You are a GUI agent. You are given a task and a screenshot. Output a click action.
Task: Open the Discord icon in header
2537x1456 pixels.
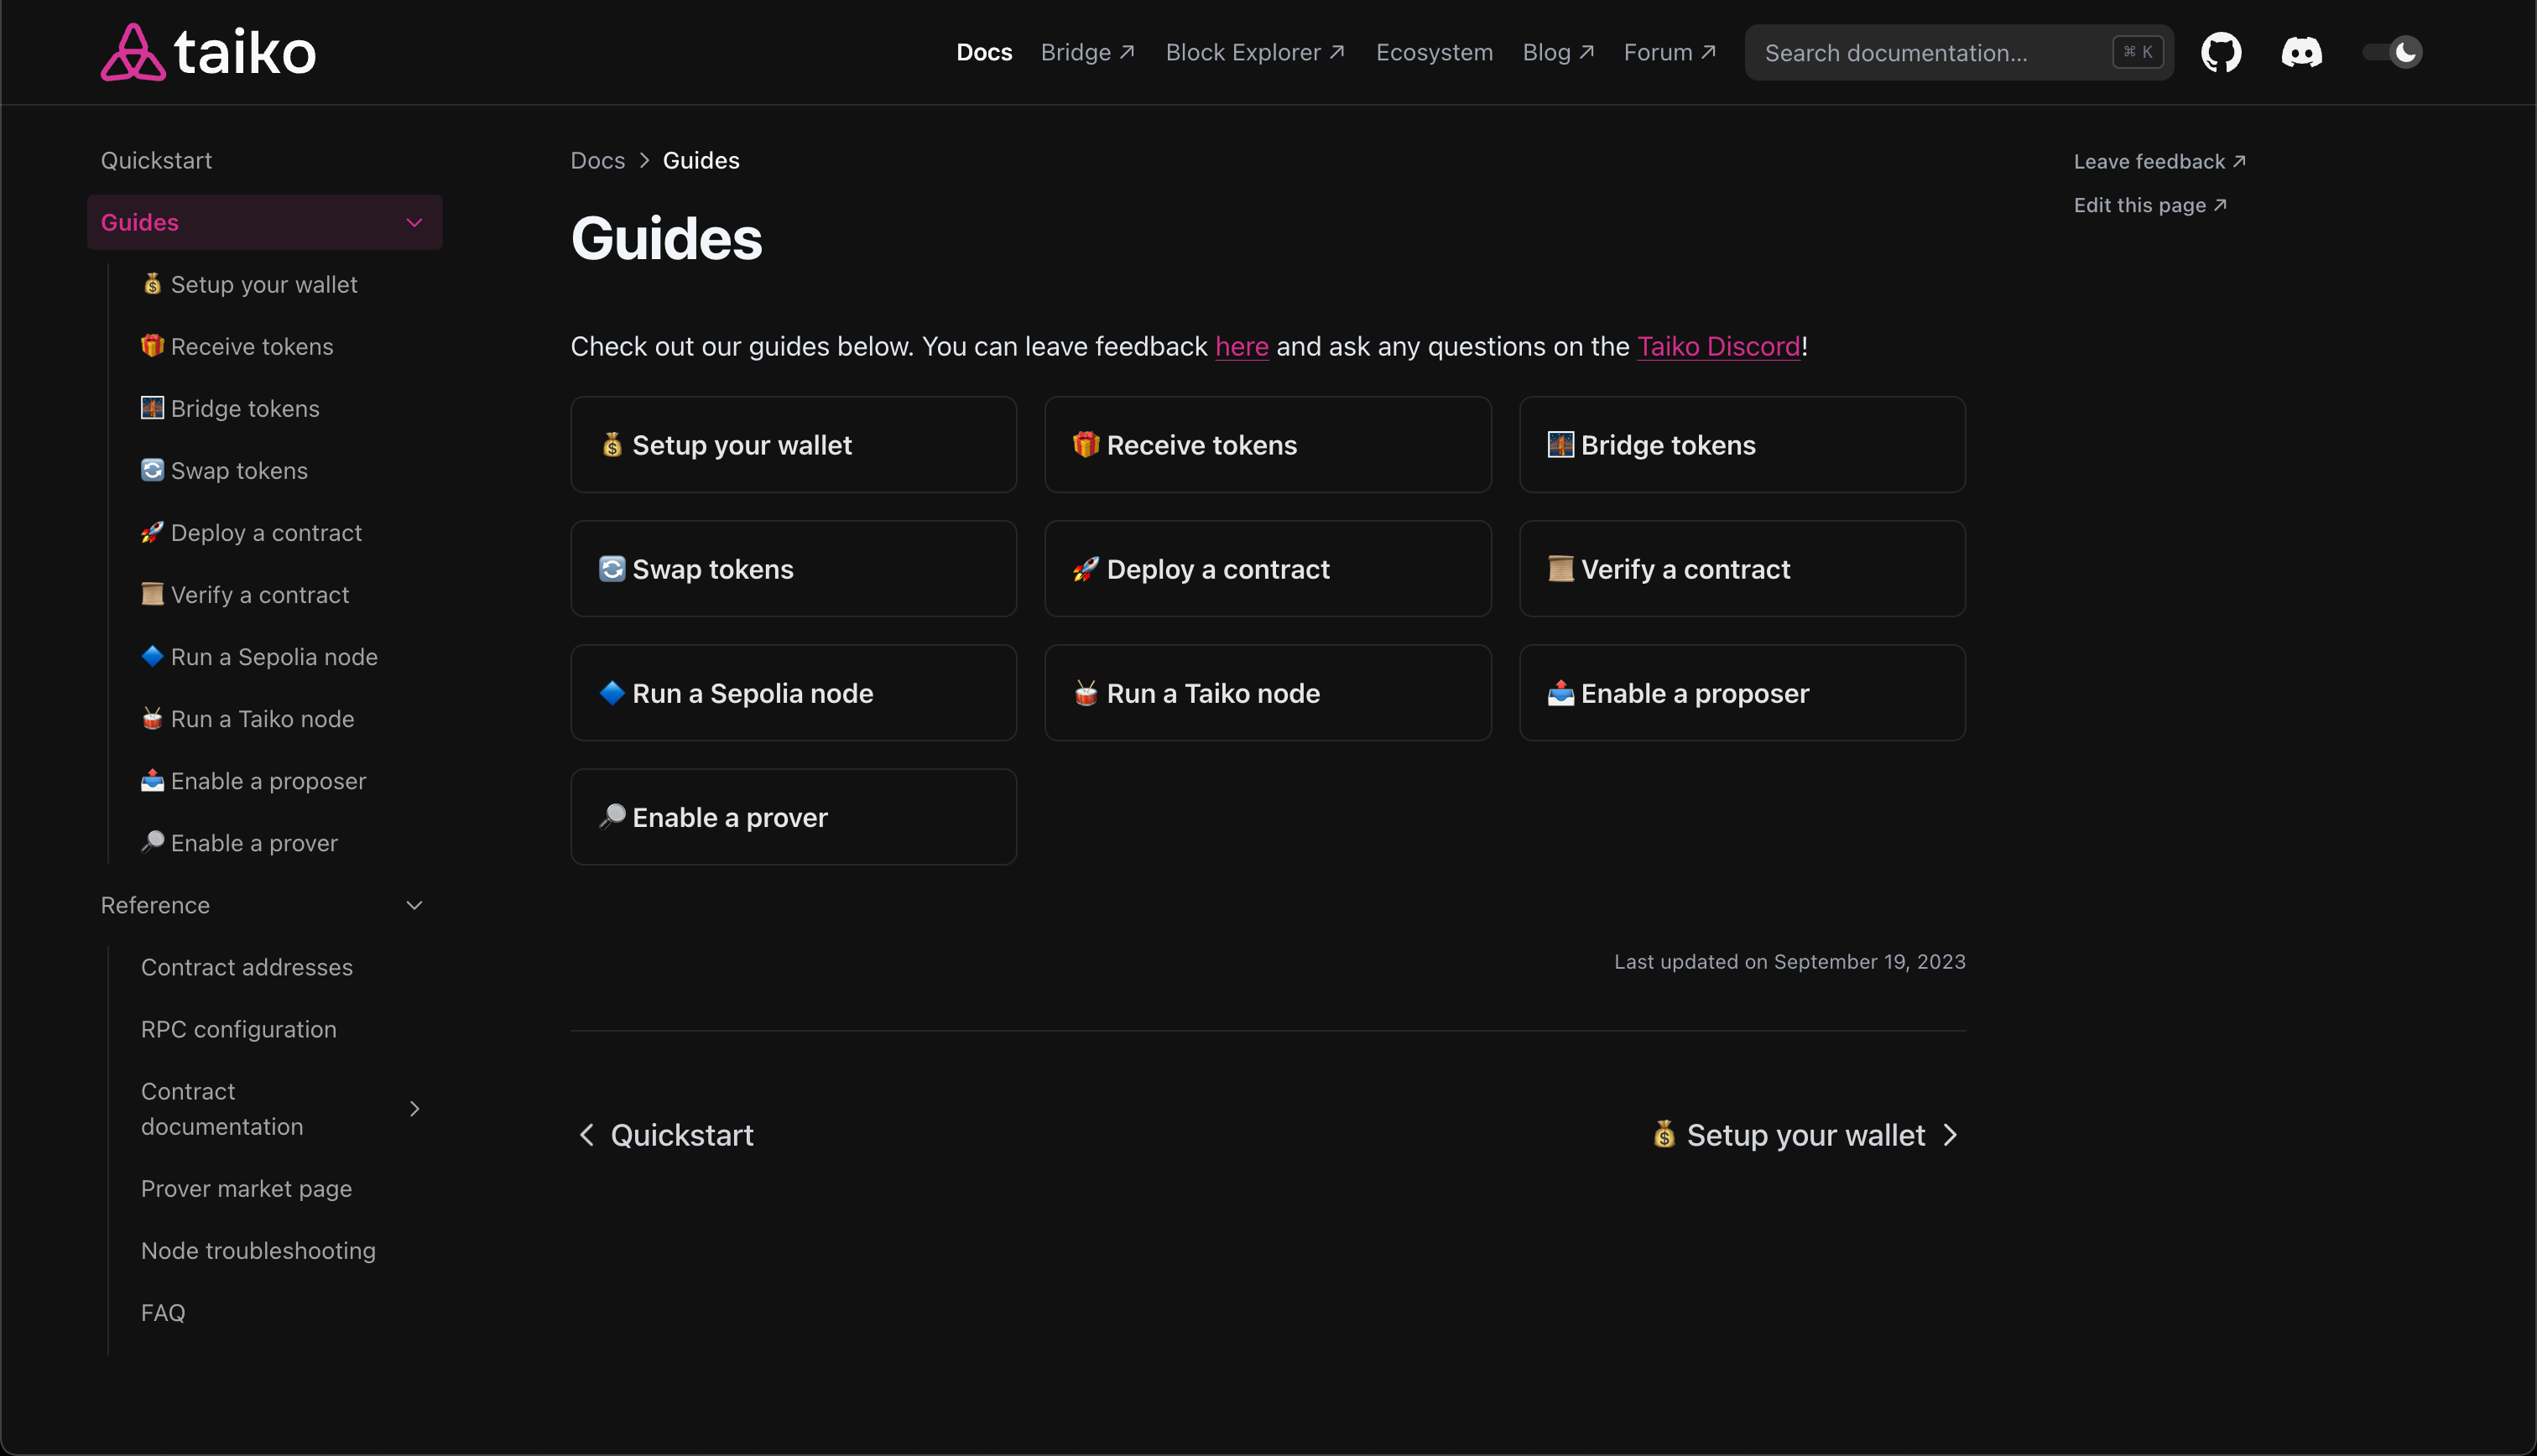[x=2301, y=52]
